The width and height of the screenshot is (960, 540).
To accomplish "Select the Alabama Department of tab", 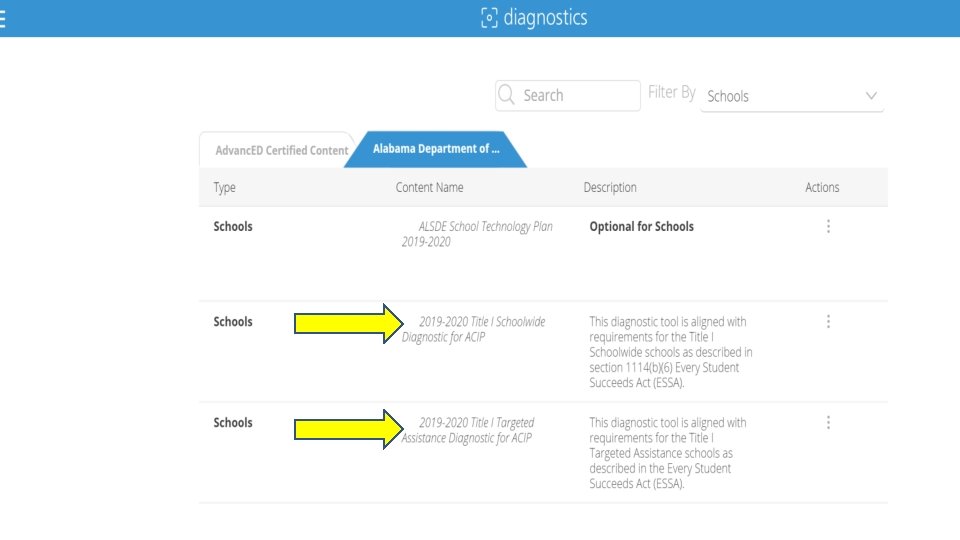I will click(435, 149).
